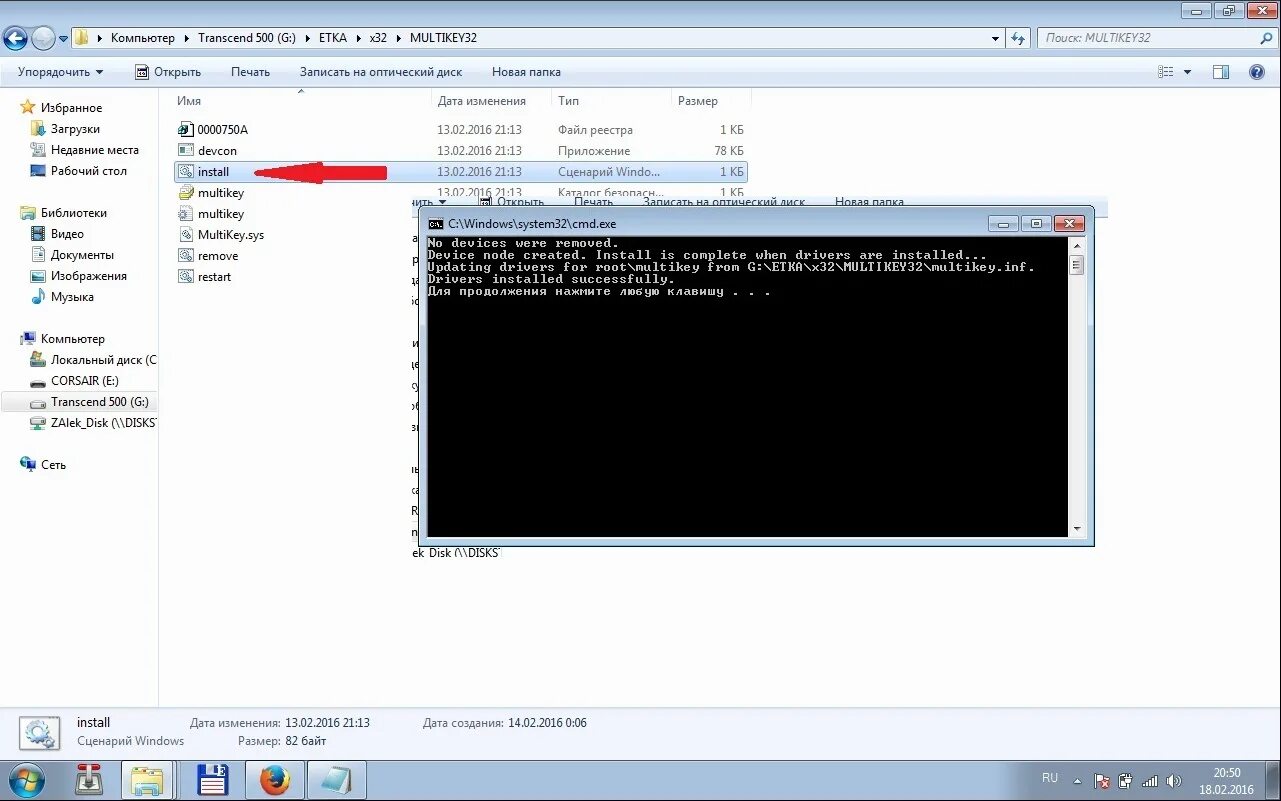Viewport: 1281px width, 801px height.
Task: Show hidden tray icons arrow
Action: tap(1077, 780)
